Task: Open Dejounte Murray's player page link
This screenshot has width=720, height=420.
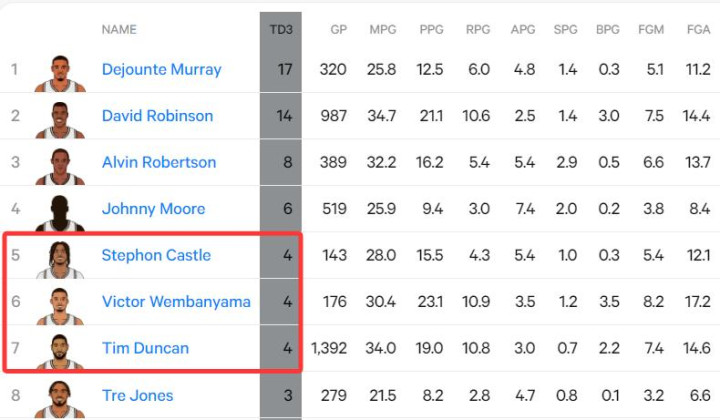Action: (161, 70)
